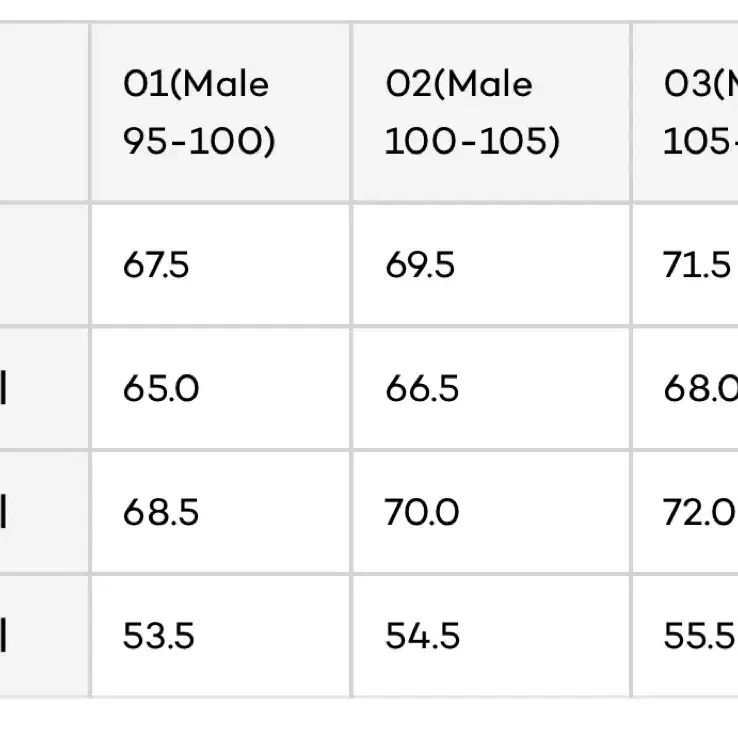The height and width of the screenshot is (738, 738).
Task: Click the 01(Male 95-100) column header
Action: coord(220,112)
